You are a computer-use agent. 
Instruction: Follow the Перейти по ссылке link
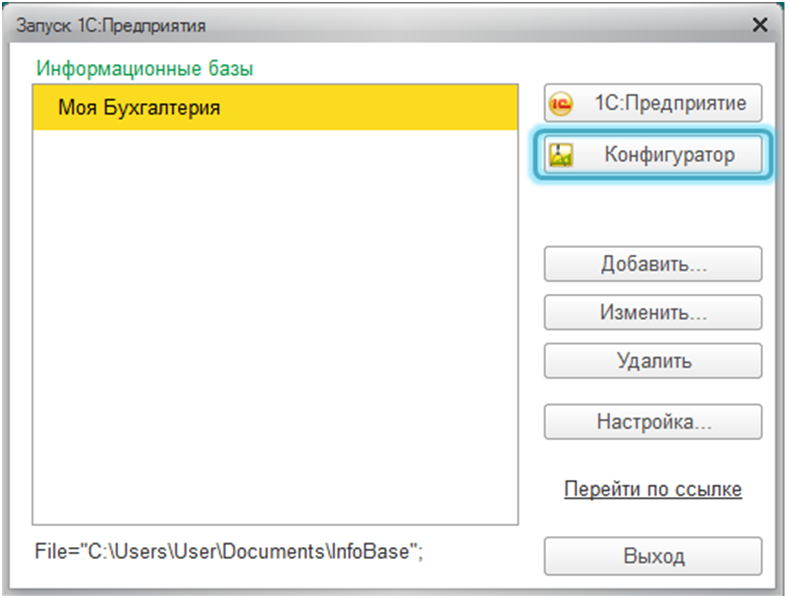pyautogui.click(x=653, y=489)
